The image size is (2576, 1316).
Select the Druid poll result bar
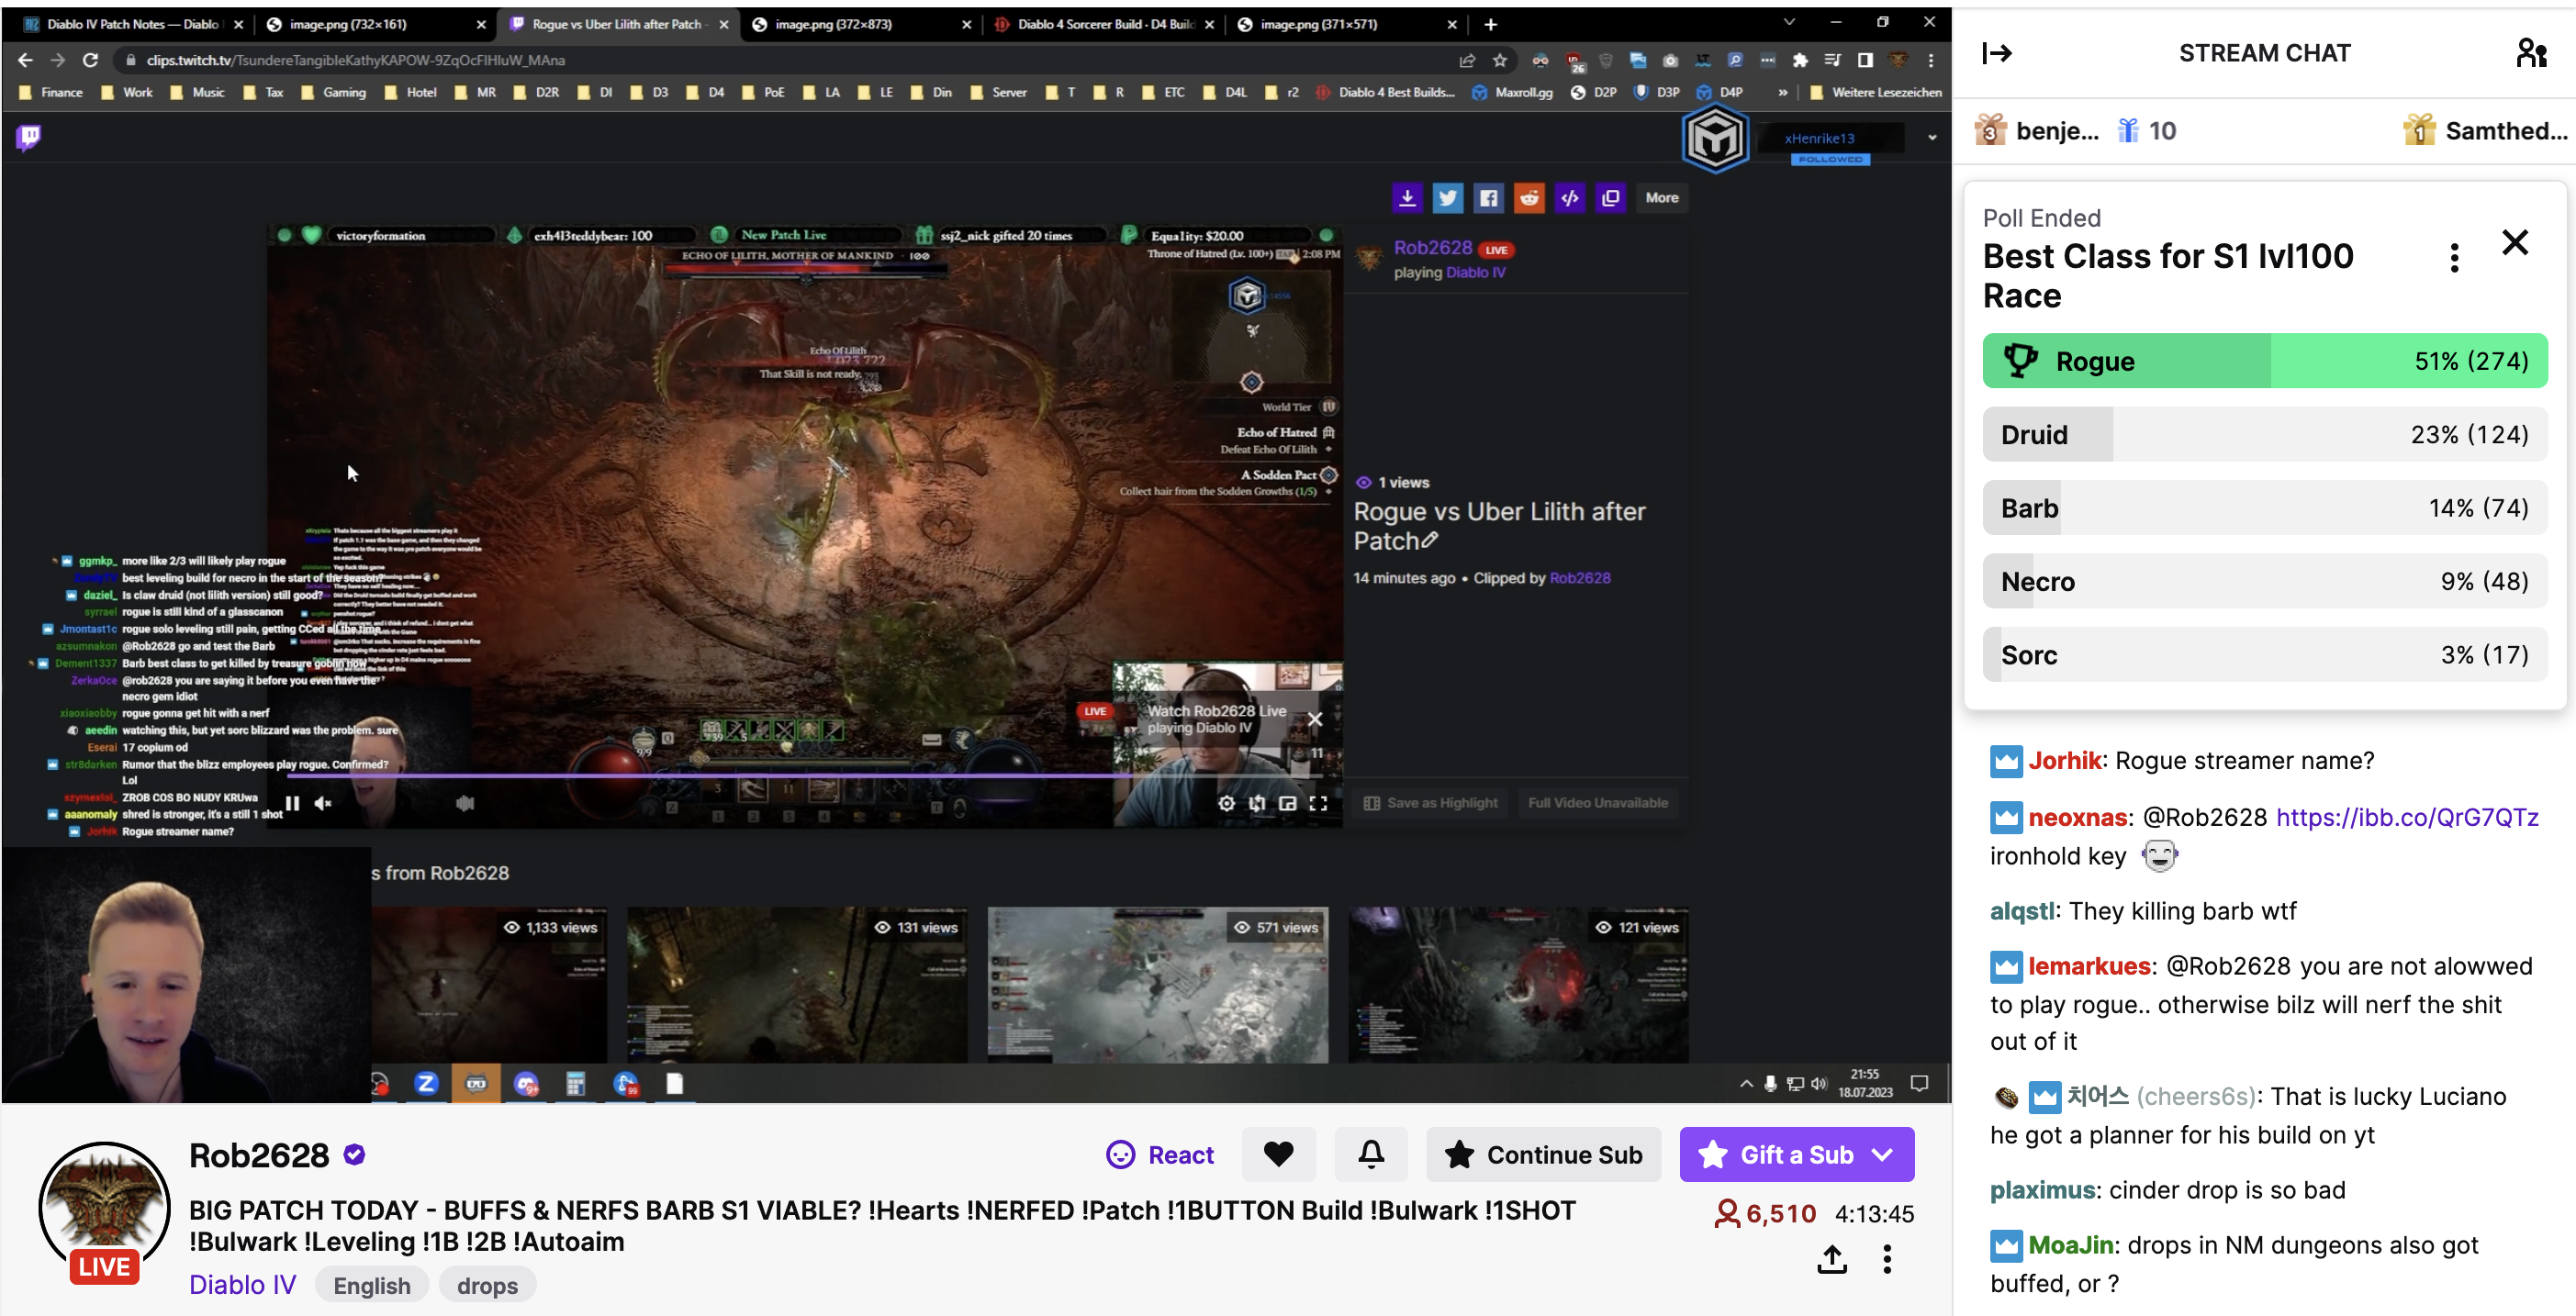click(2264, 434)
